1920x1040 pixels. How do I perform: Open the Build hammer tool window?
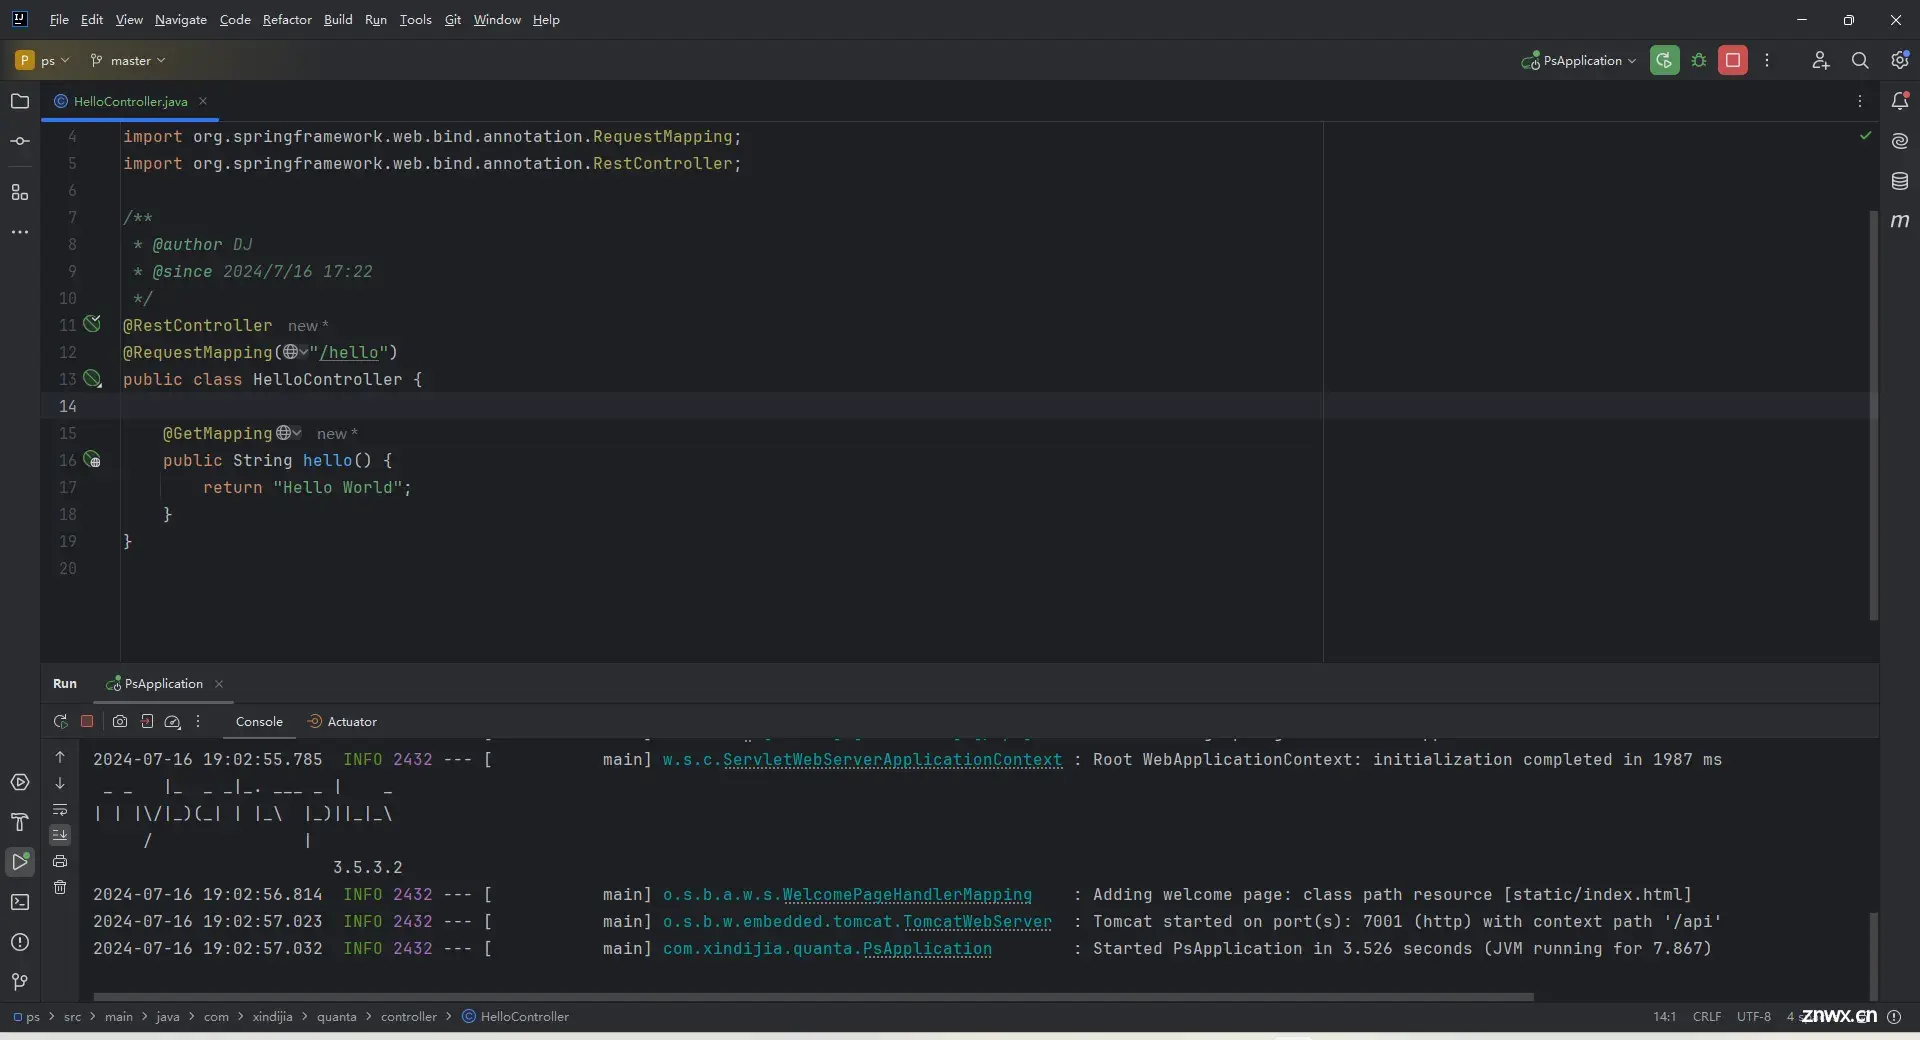pyautogui.click(x=19, y=822)
